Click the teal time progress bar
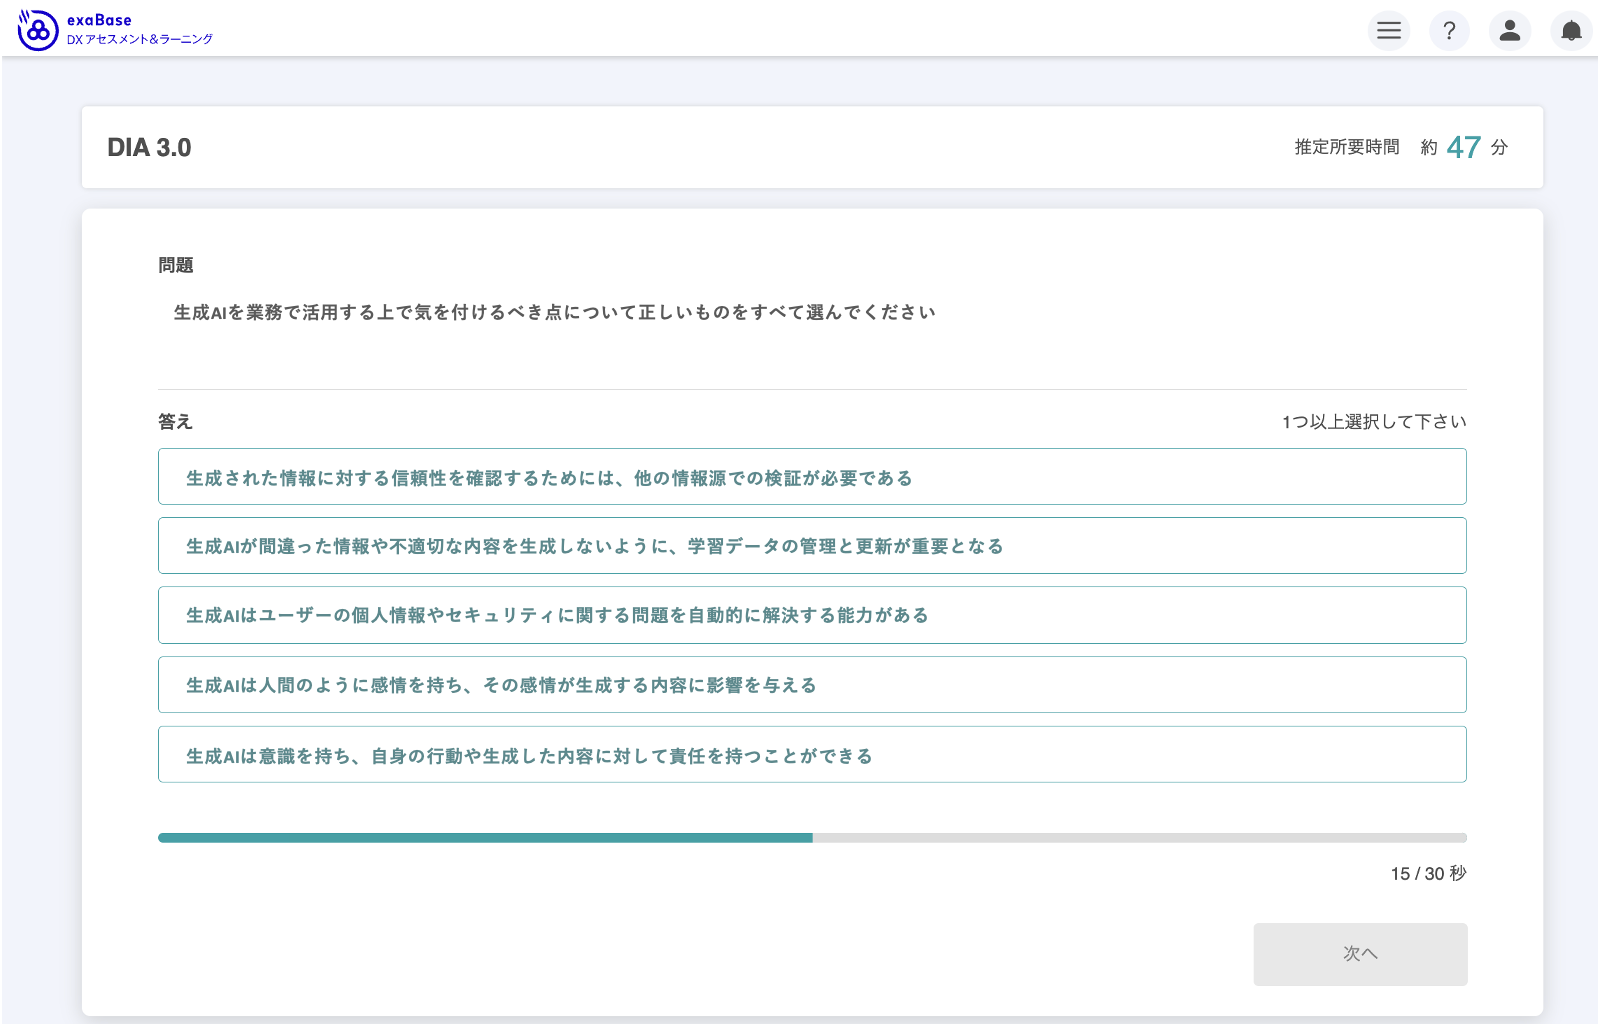The width and height of the screenshot is (1600, 1024). click(x=485, y=838)
